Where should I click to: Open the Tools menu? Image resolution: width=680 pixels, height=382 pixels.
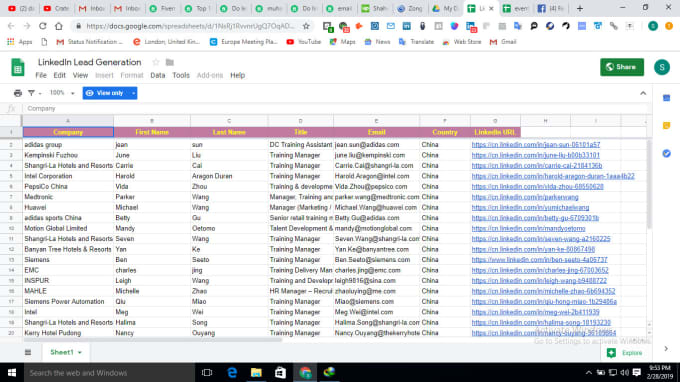[181, 75]
